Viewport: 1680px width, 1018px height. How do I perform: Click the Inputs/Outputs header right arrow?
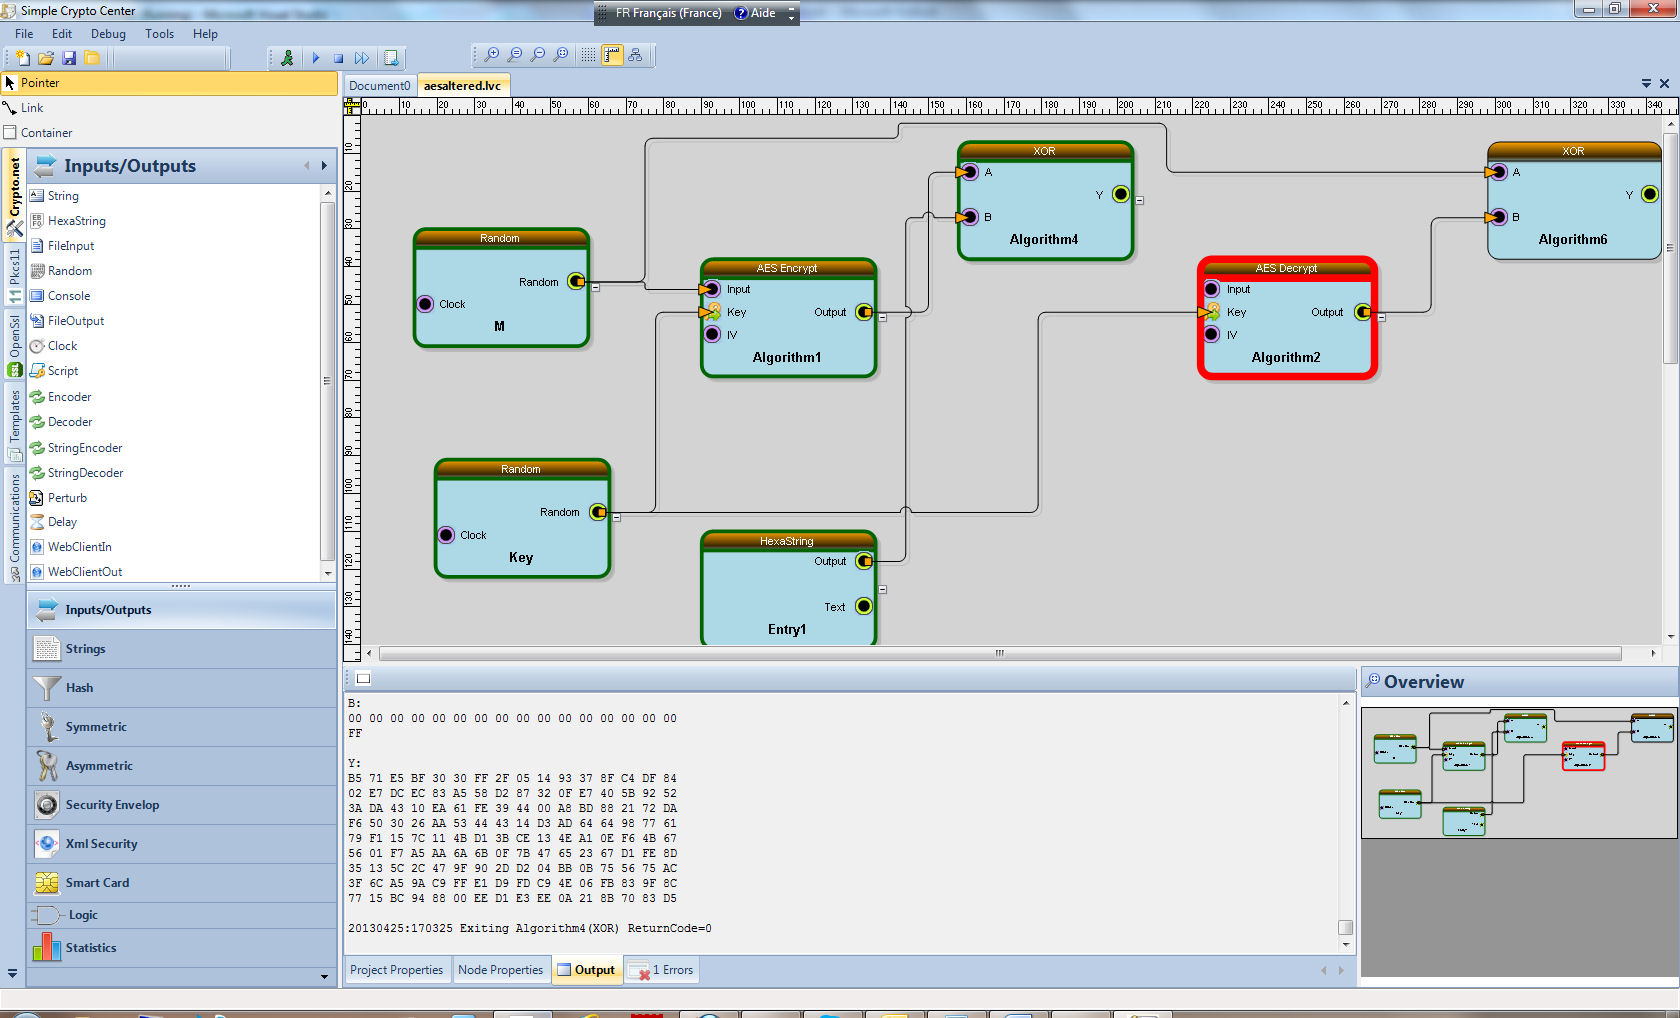coord(324,166)
